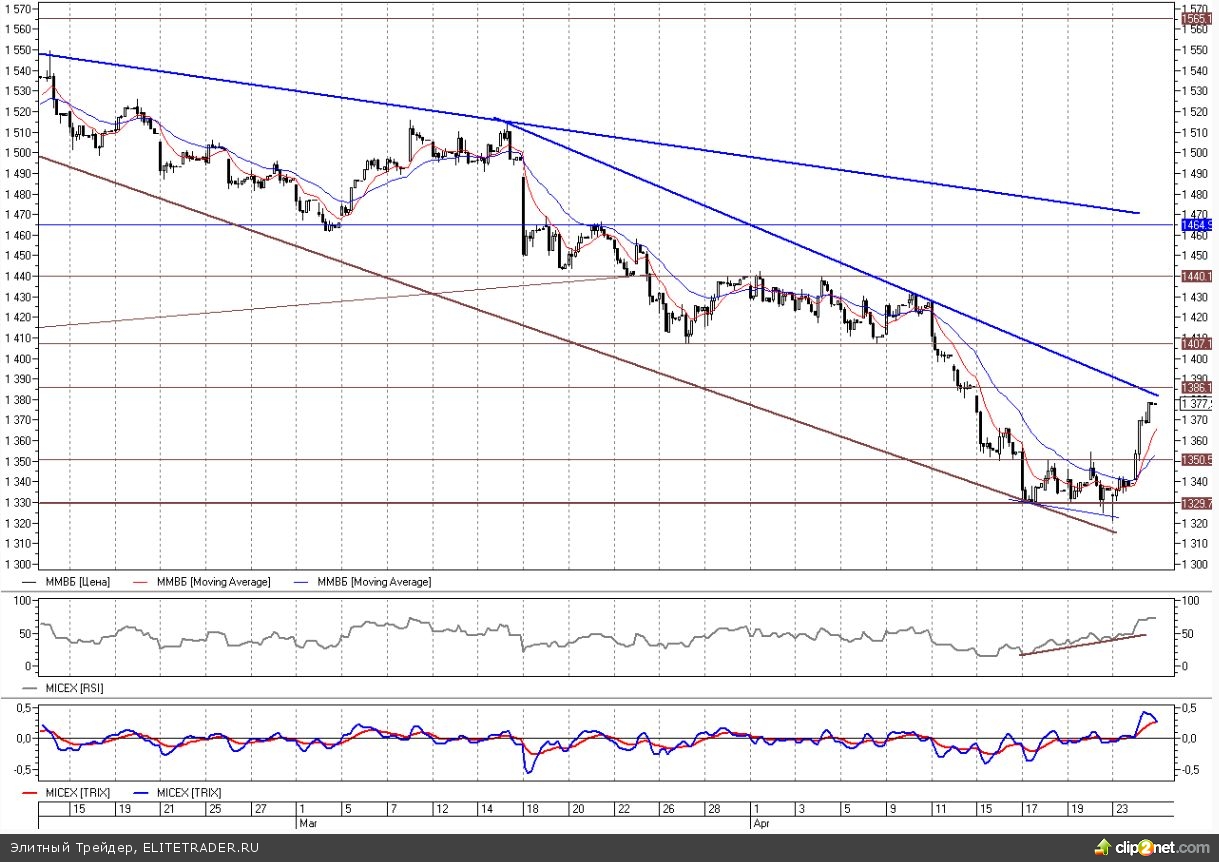
Task: Select the 1440.1 horizontal level tag
Action: (x=1197, y=276)
